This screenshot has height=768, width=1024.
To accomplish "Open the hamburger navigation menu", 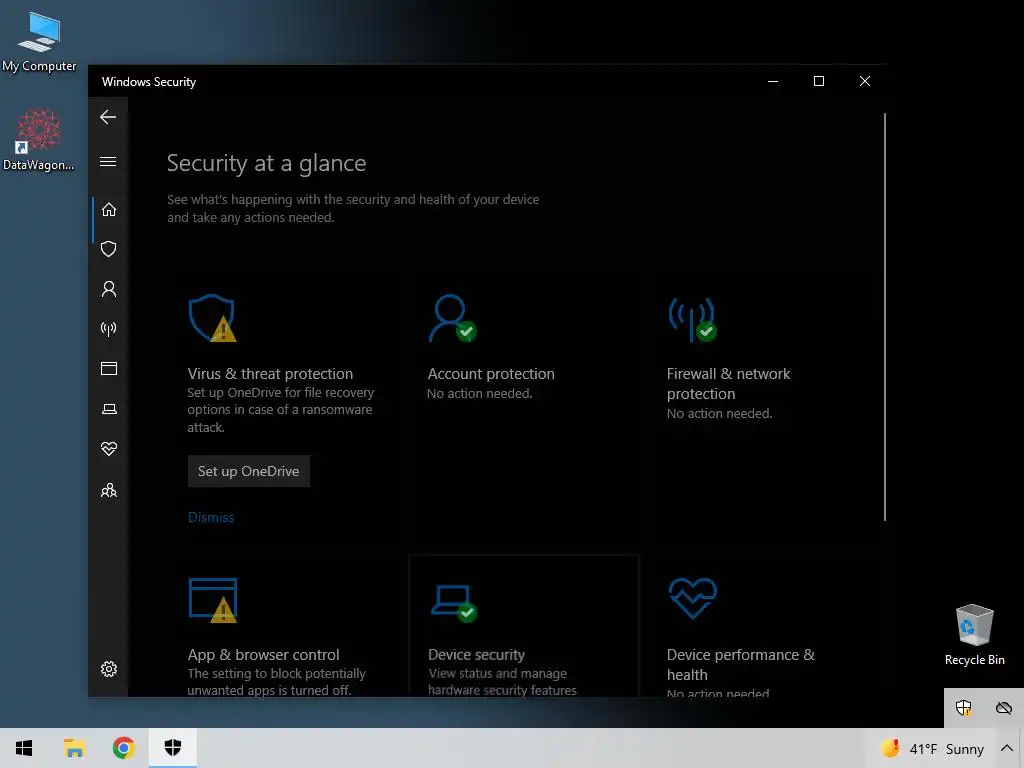I will pos(108,161).
